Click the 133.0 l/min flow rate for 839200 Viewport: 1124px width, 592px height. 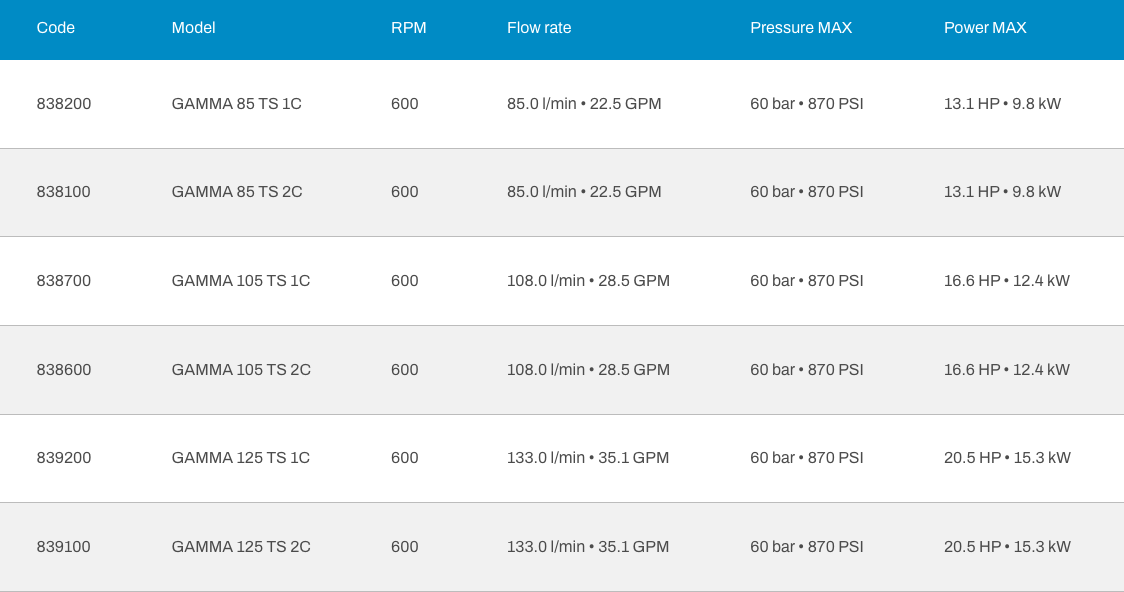pos(546,458)
